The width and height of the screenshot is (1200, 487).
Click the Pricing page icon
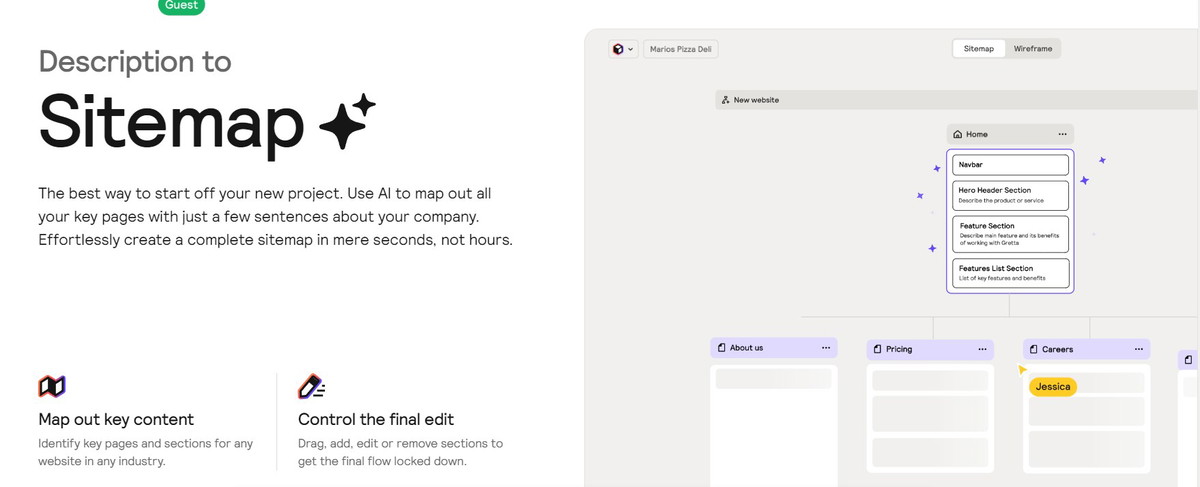pos(877,349)
